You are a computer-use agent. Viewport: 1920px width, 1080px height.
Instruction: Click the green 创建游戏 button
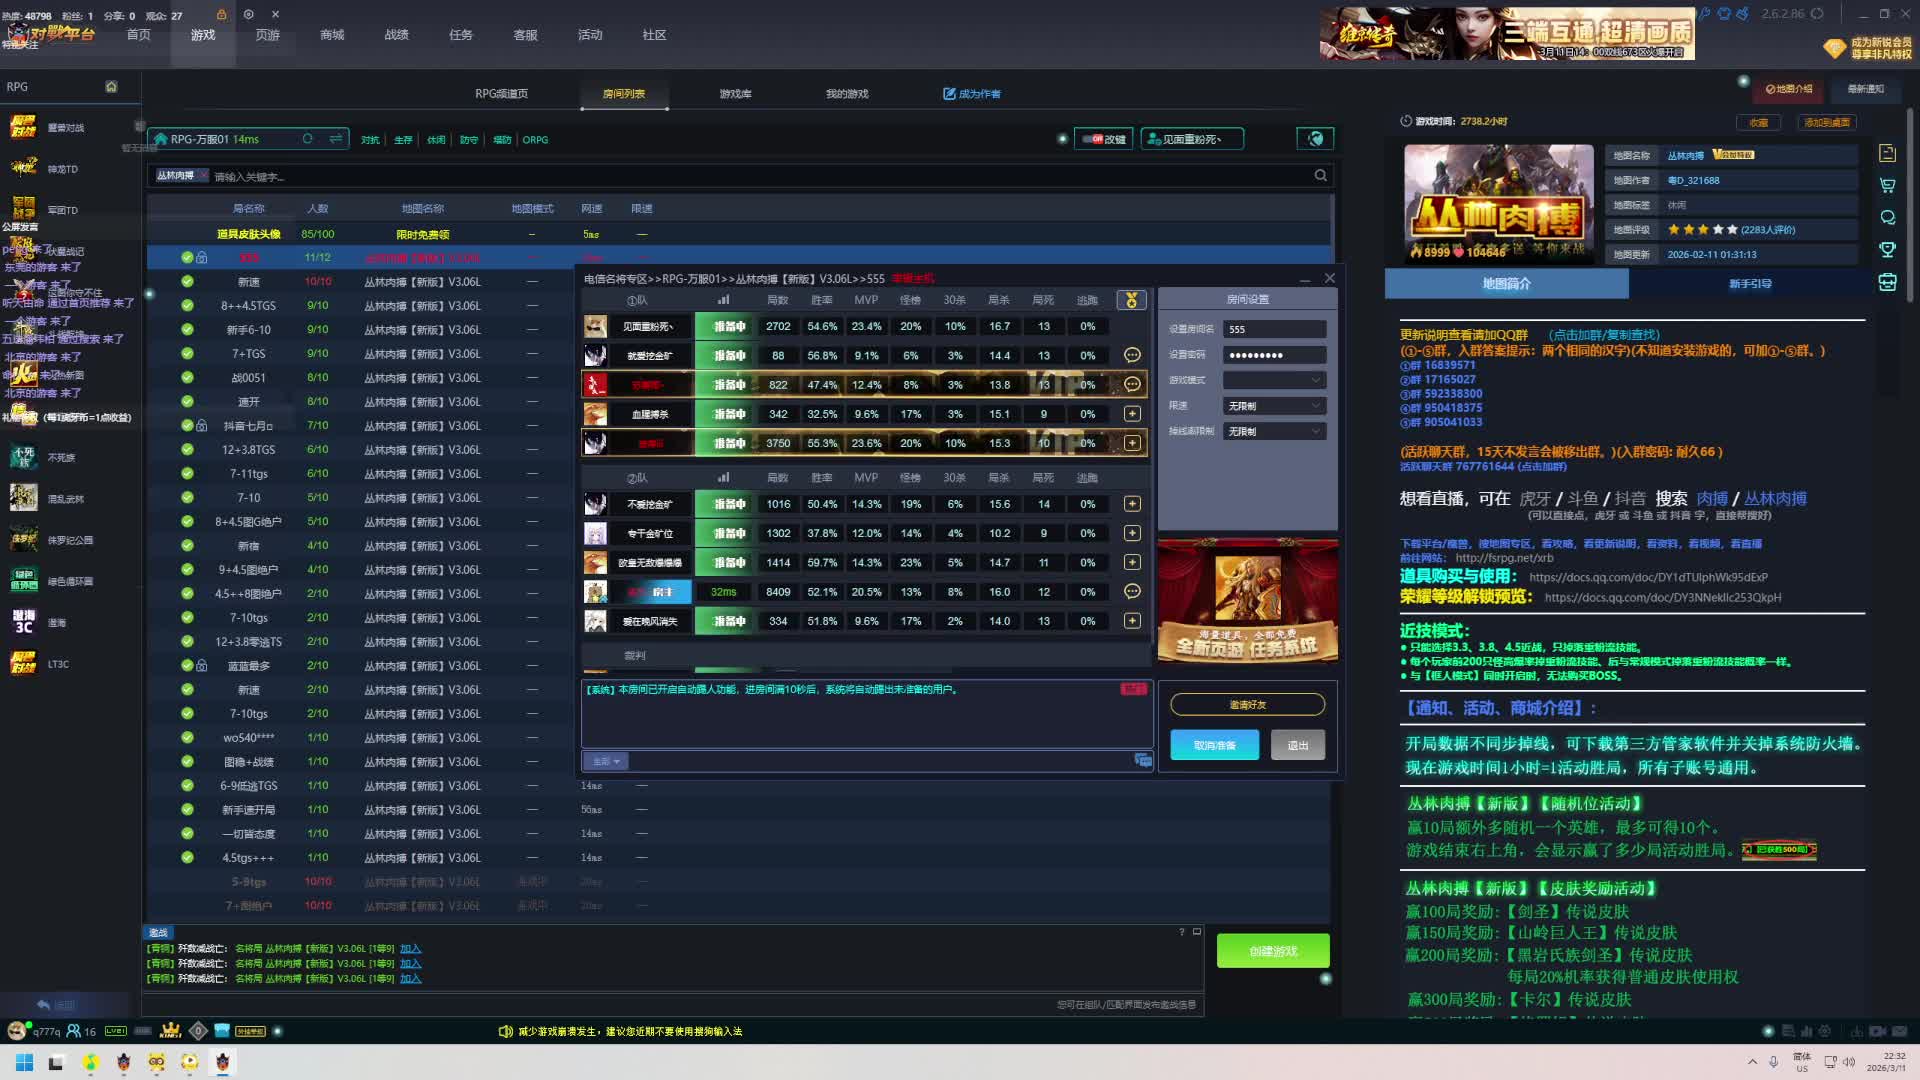pyautogui.click(x=1272, y=951)
